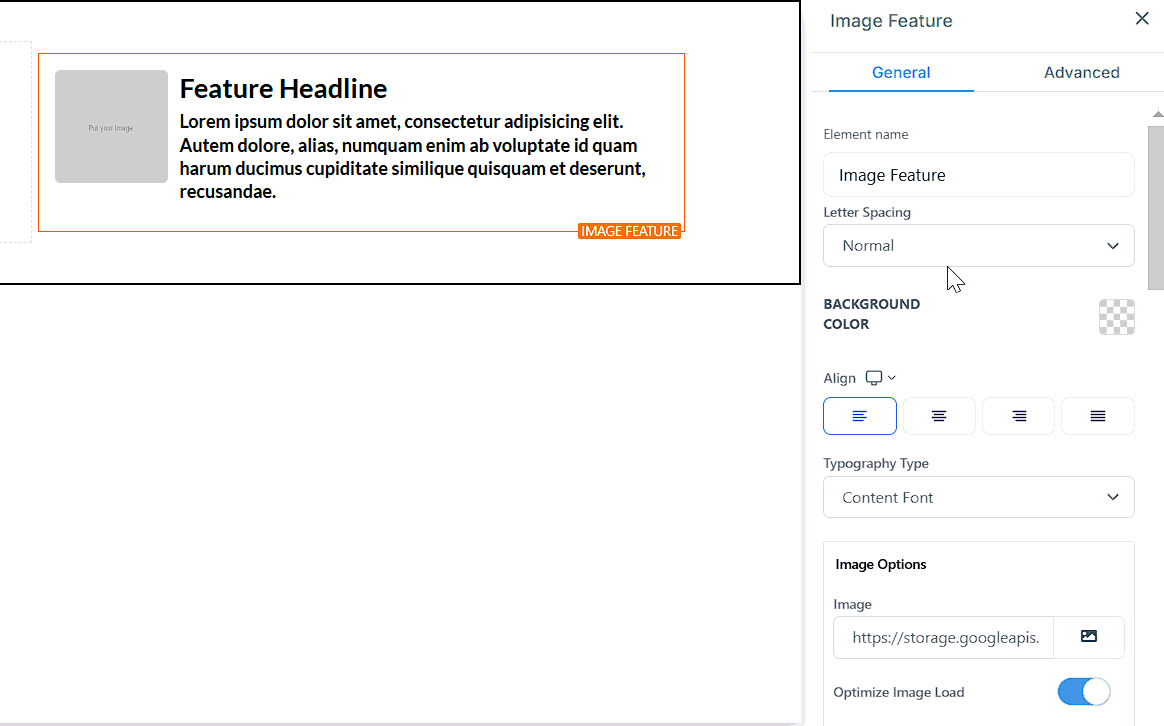1164x726 pixels.
Task: Toggle Optimize Image Load switch
Action: click(x=1083, y=692)
